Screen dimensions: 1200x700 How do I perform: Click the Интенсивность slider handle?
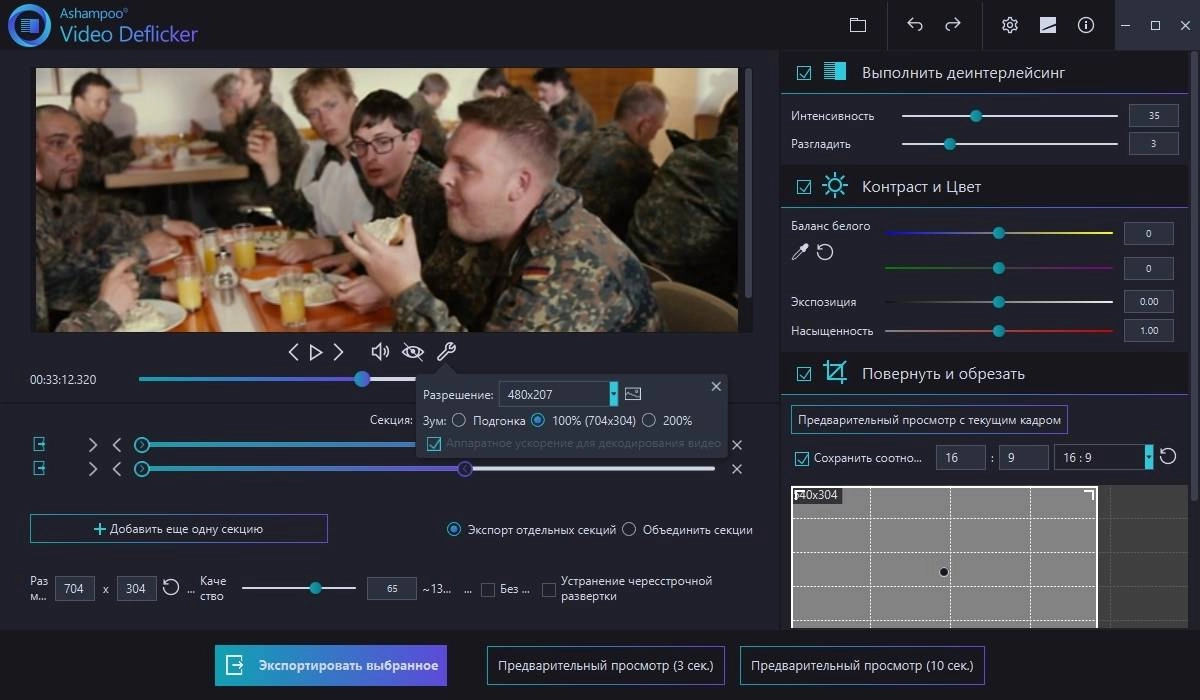click(976, 116)
